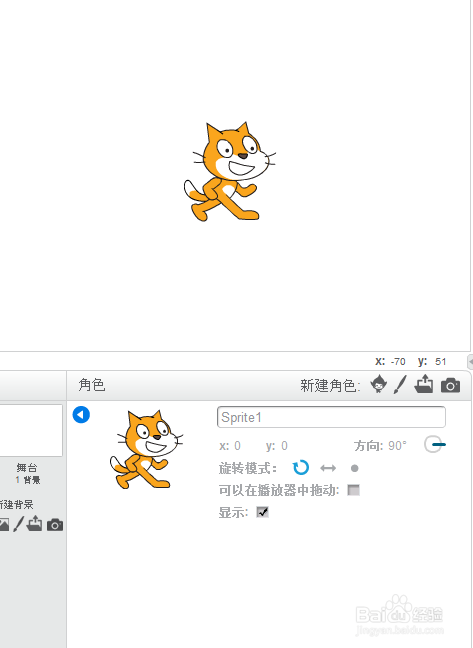Viewport: 473px width, 648px height.
Task: Collapse stage with small side arrow
Action: 470,361
